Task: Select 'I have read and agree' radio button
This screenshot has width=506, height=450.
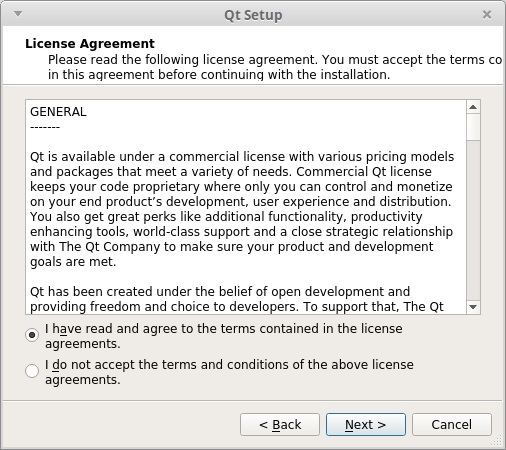Action: [x=32, y=335]
